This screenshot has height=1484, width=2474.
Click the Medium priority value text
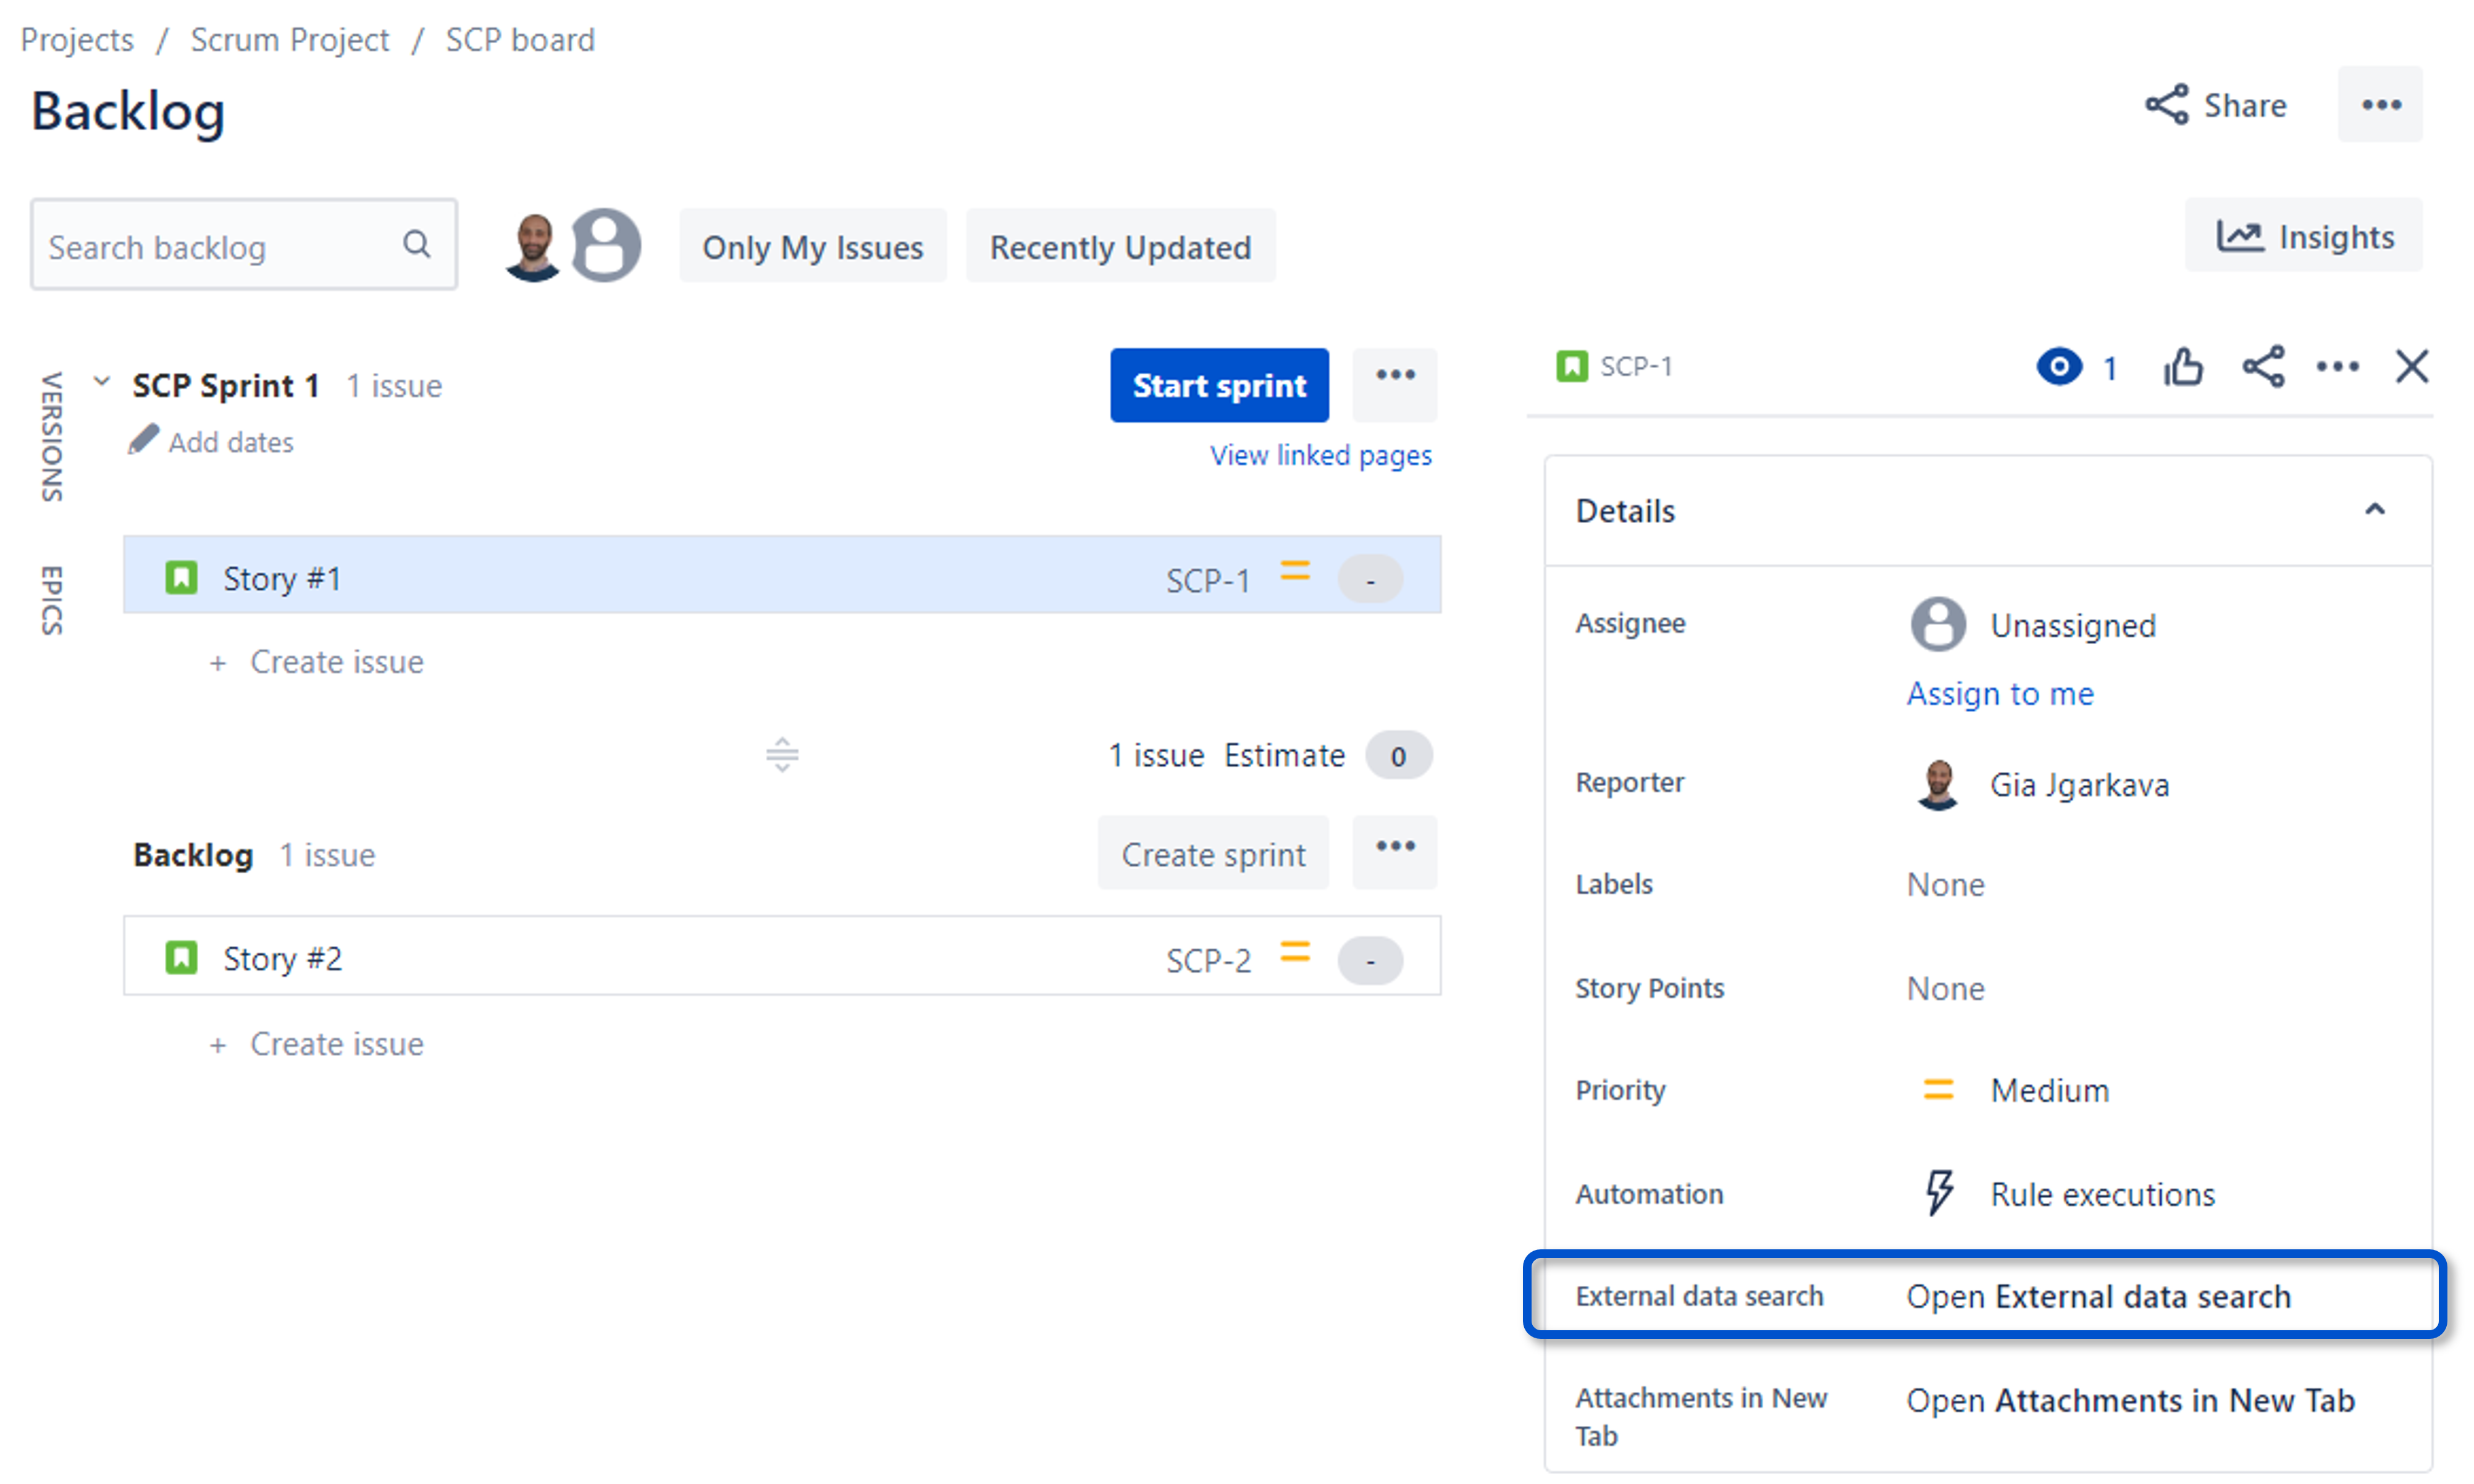[x=2049, y=1090]
